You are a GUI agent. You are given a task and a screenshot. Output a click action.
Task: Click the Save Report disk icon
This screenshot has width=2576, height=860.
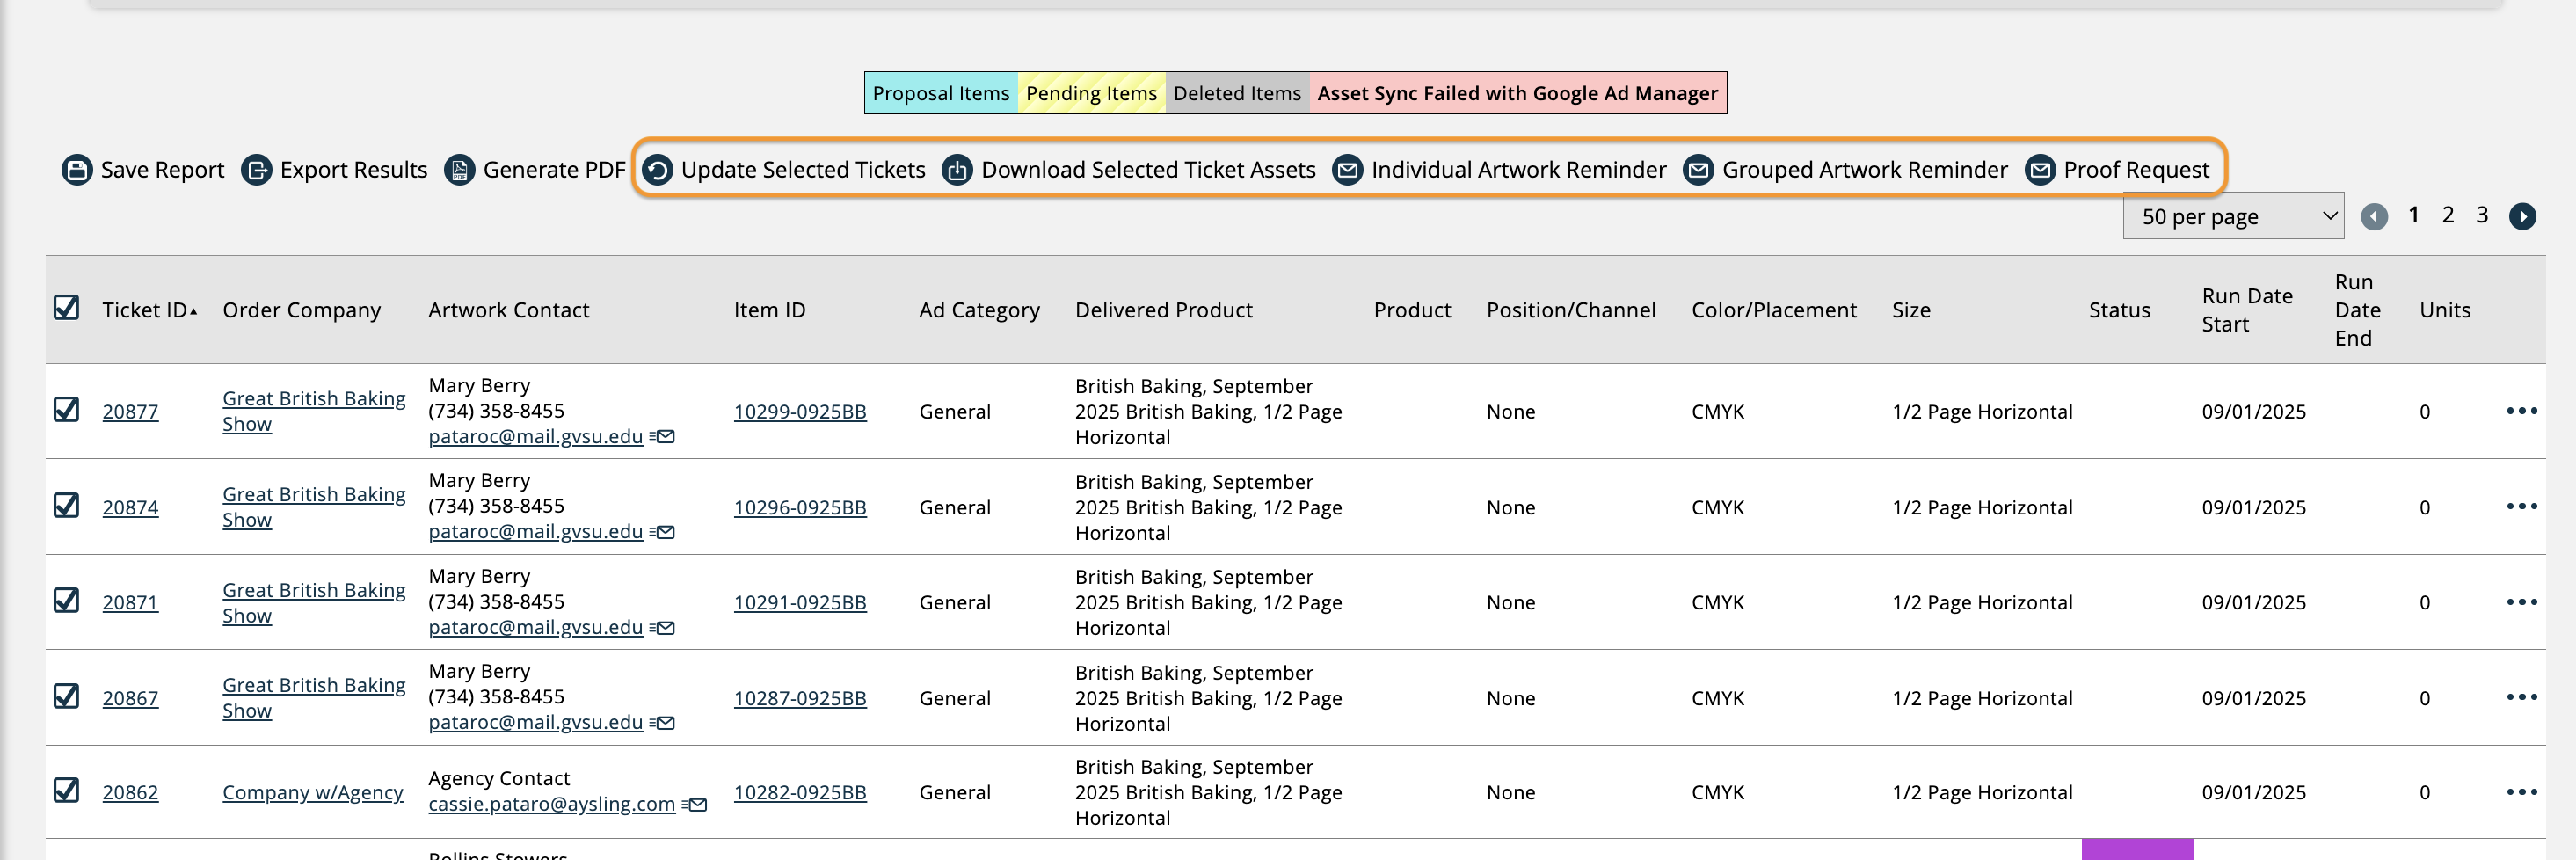click(77, 170)
